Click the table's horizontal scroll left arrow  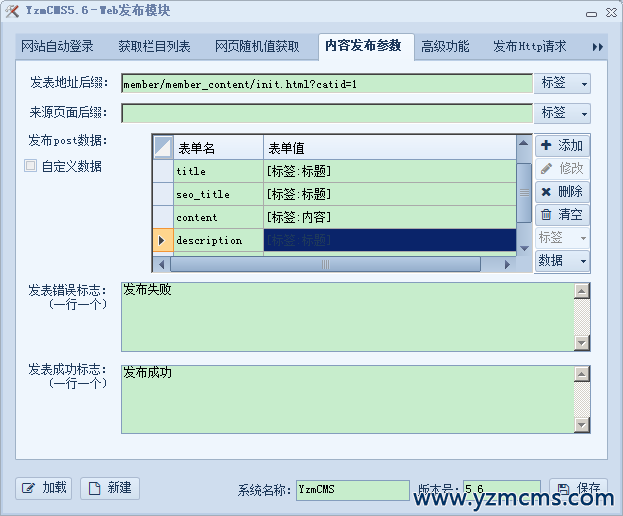pos(162,265)
